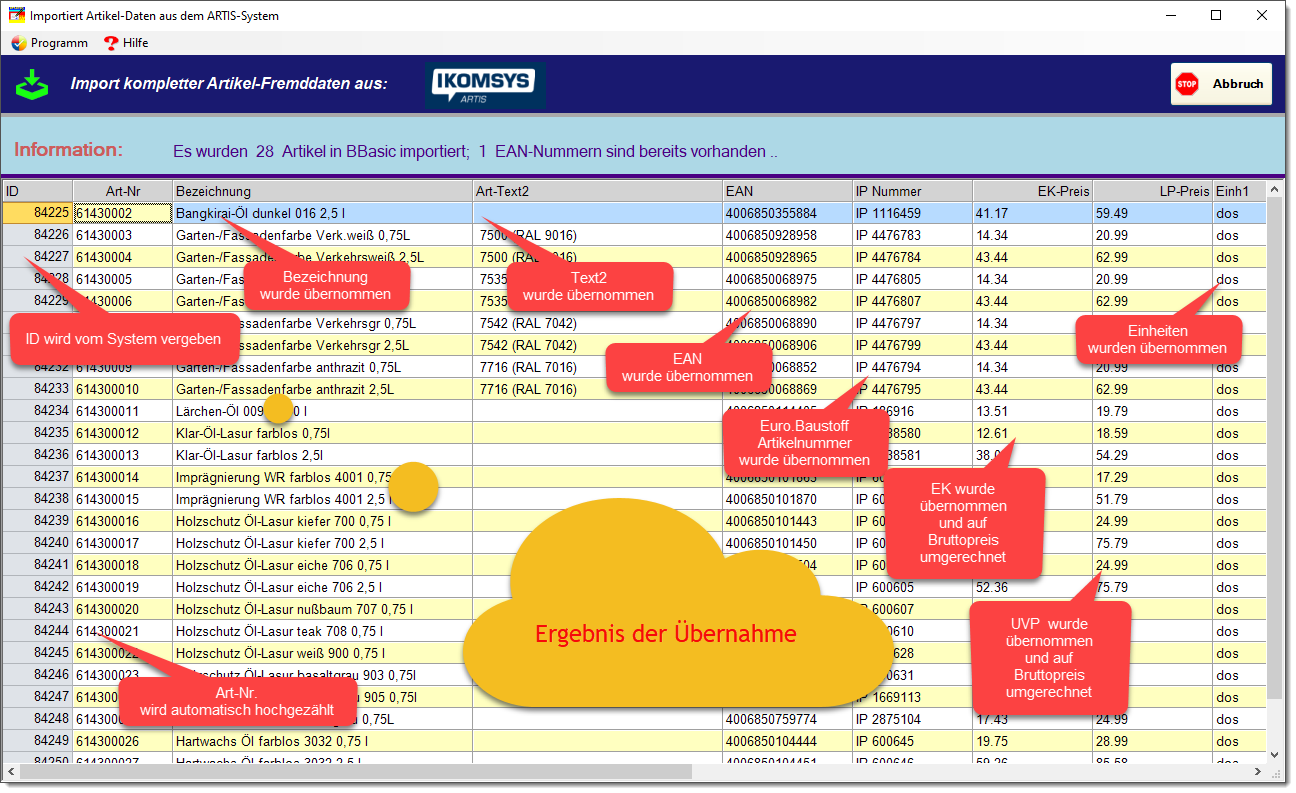The image size is (1296, 793).
Task: Open the Hilfe menu
Action: pos(126,43)
